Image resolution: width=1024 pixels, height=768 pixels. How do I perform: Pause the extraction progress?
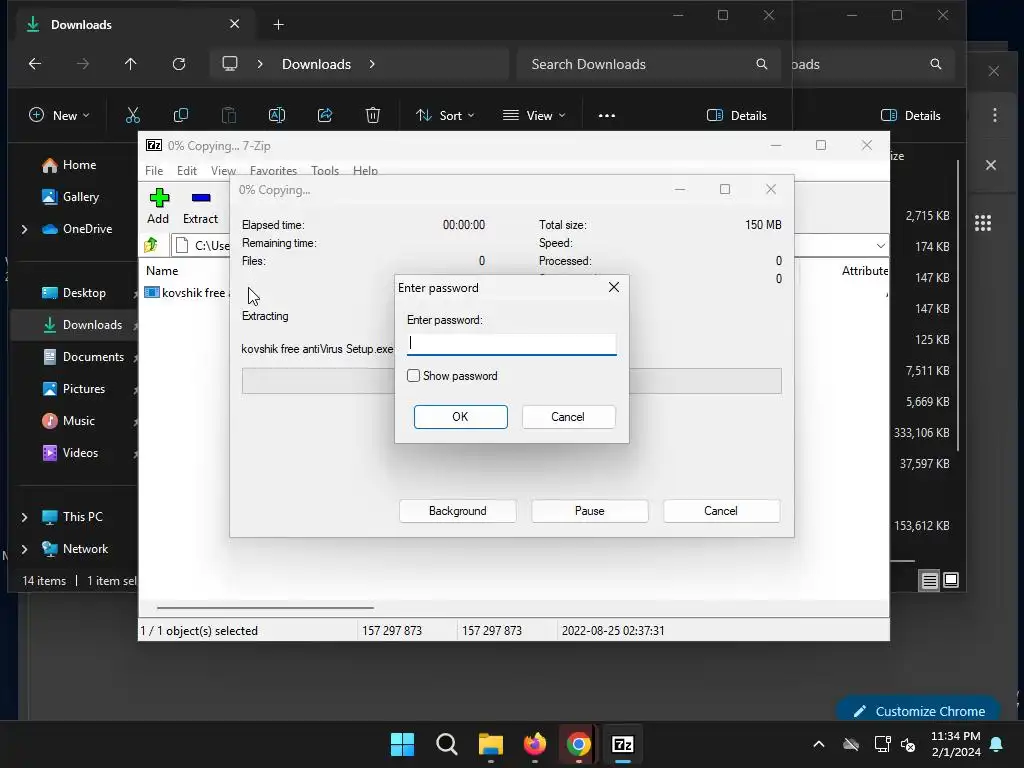[x=590, y=511]
